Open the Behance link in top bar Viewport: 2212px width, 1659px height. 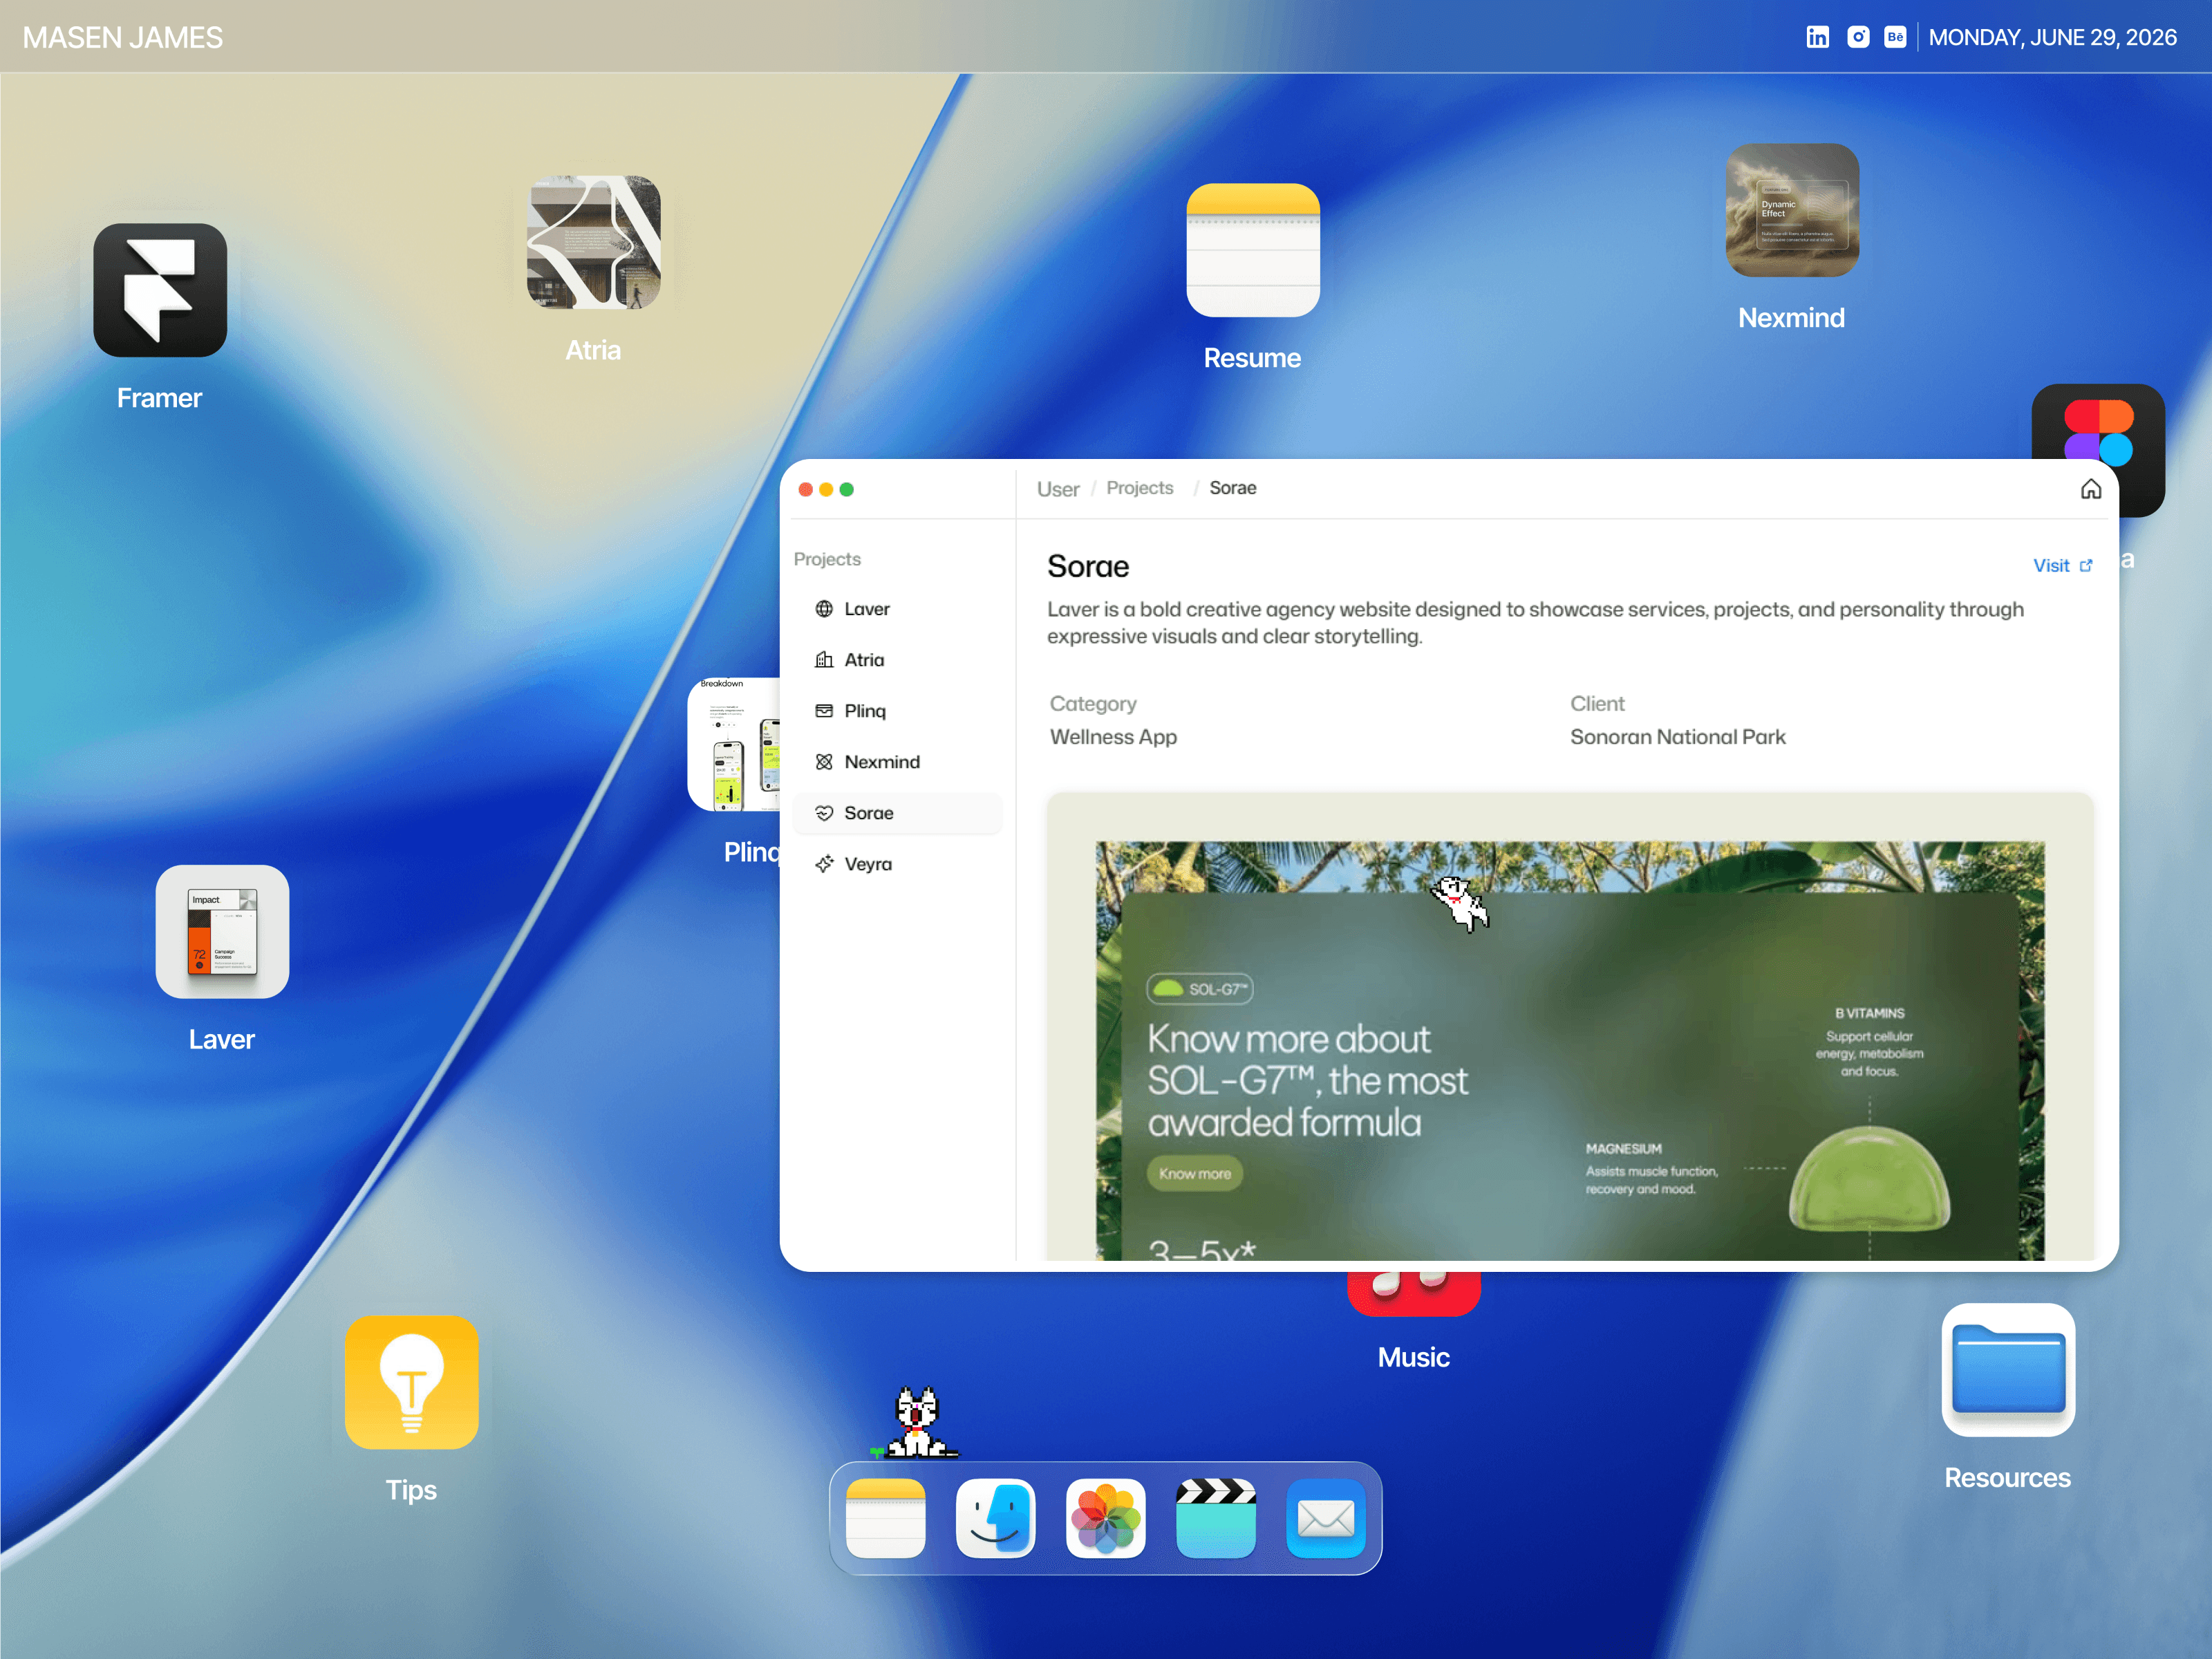click(x=1895, y=37)
